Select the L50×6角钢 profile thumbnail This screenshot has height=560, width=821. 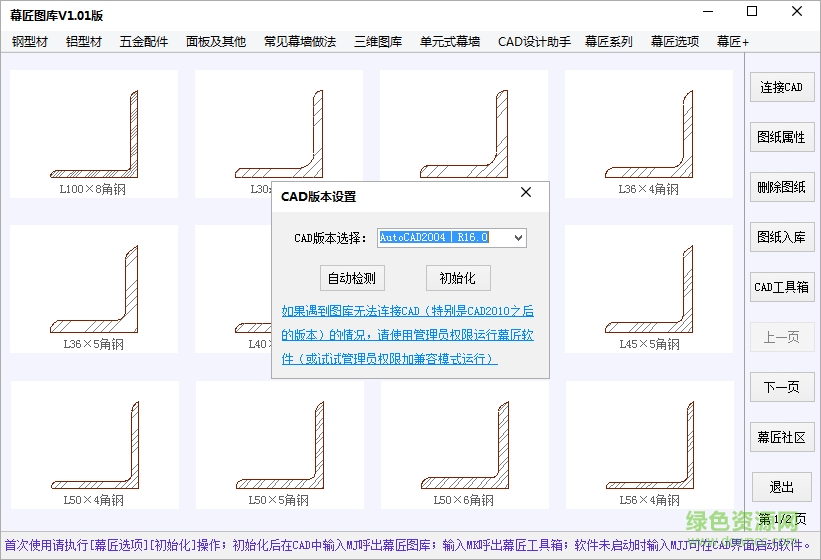463,444
